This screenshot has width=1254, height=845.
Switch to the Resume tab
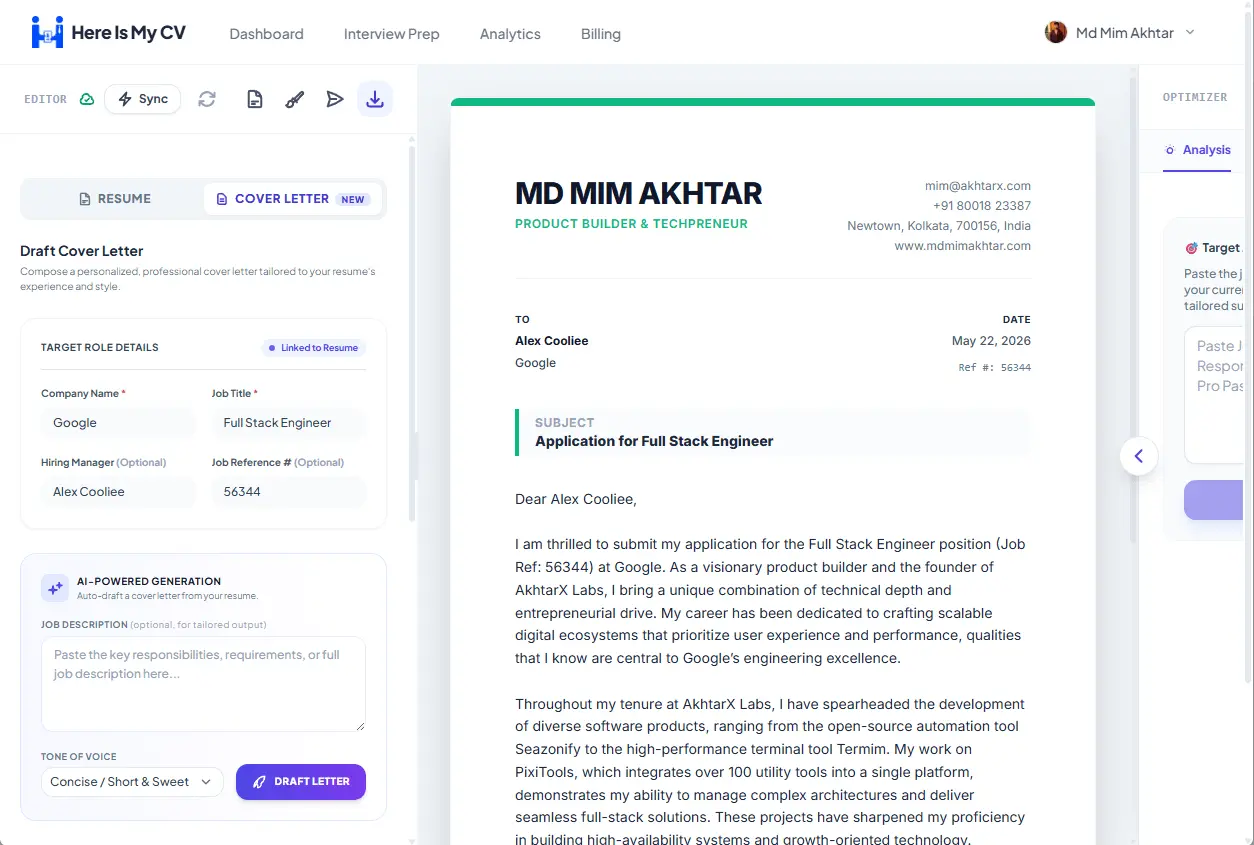[114, 199]
